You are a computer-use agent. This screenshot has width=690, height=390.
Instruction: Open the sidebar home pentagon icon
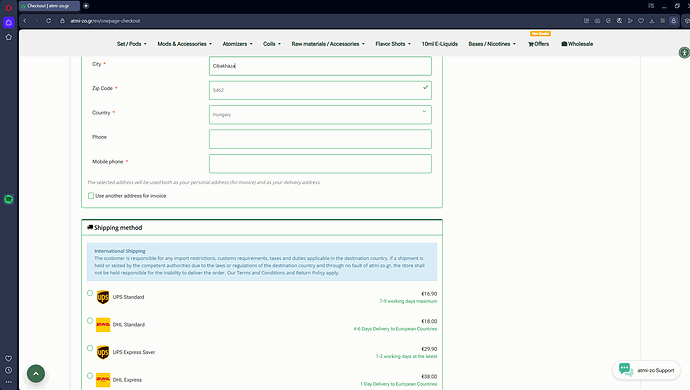coord(8,37)
